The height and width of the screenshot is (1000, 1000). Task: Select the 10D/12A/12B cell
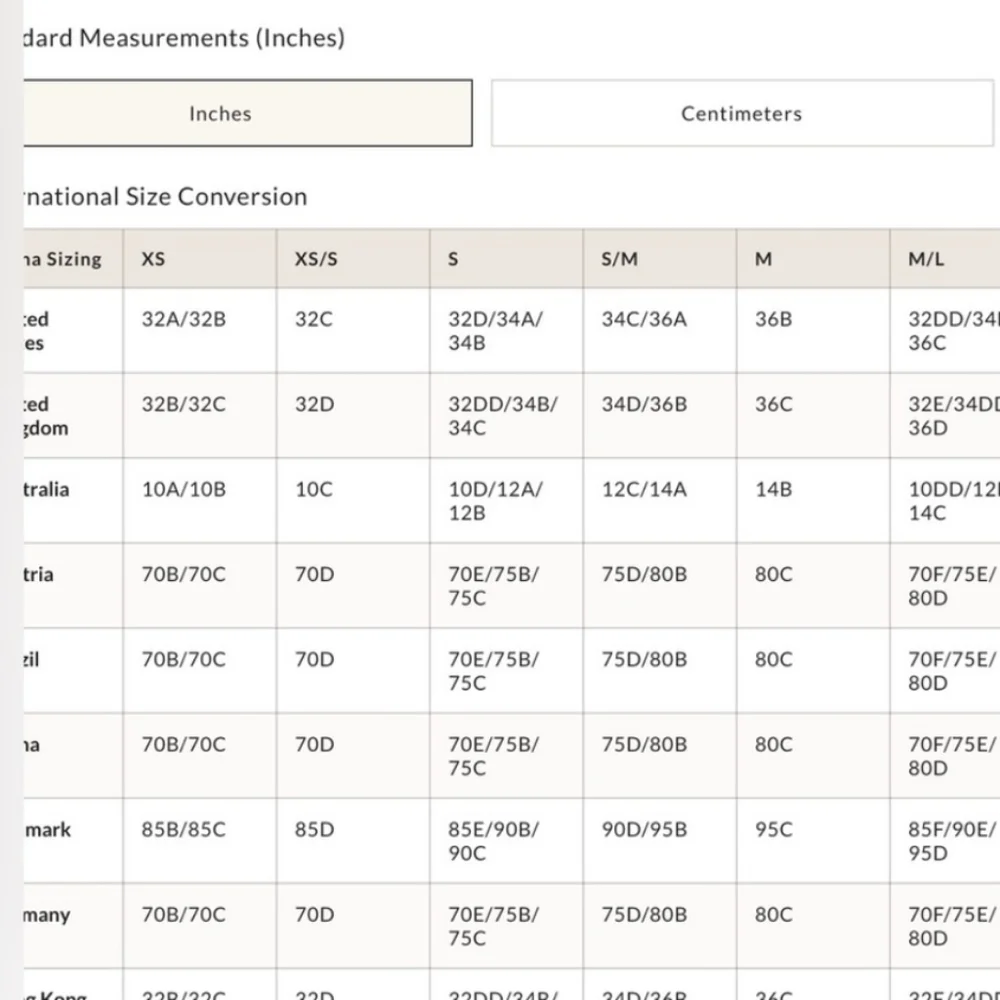(x=506, y=501)
